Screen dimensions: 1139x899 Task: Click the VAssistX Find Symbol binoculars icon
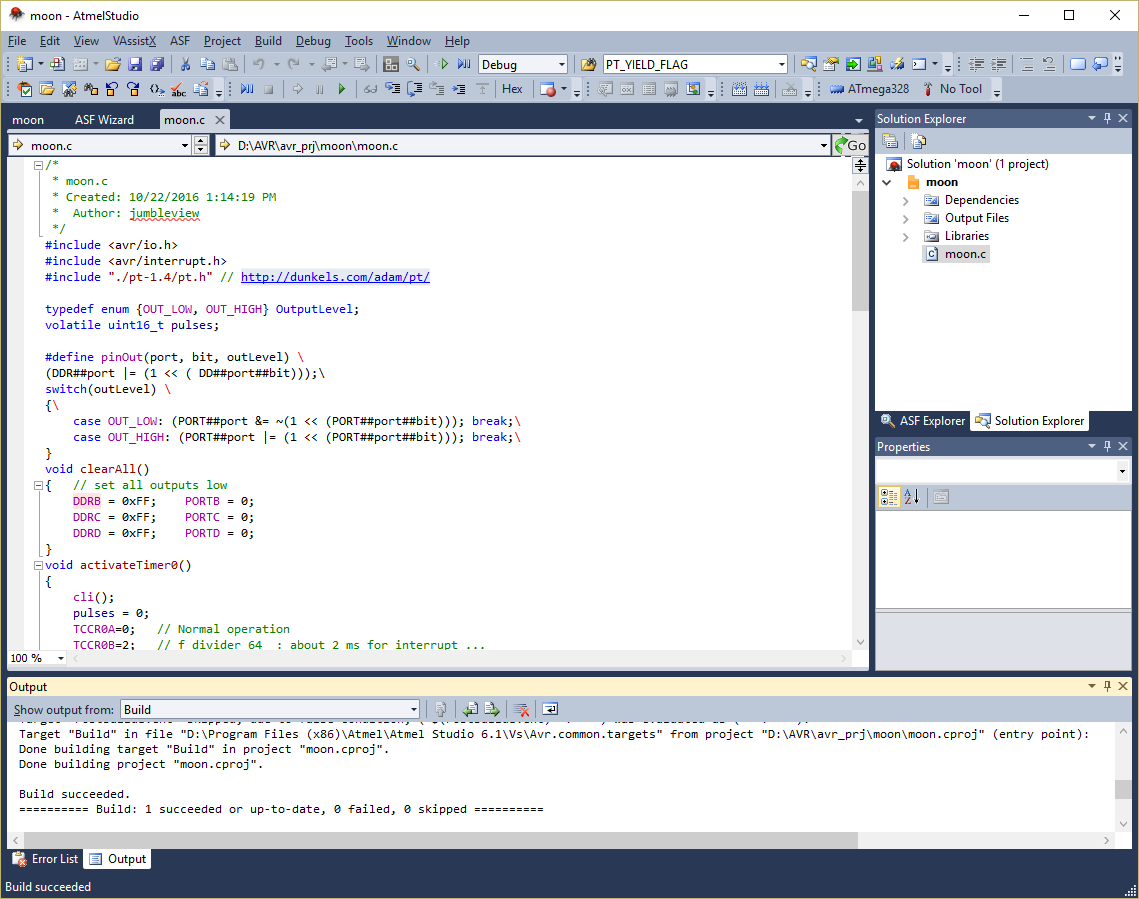pos(69,89)
